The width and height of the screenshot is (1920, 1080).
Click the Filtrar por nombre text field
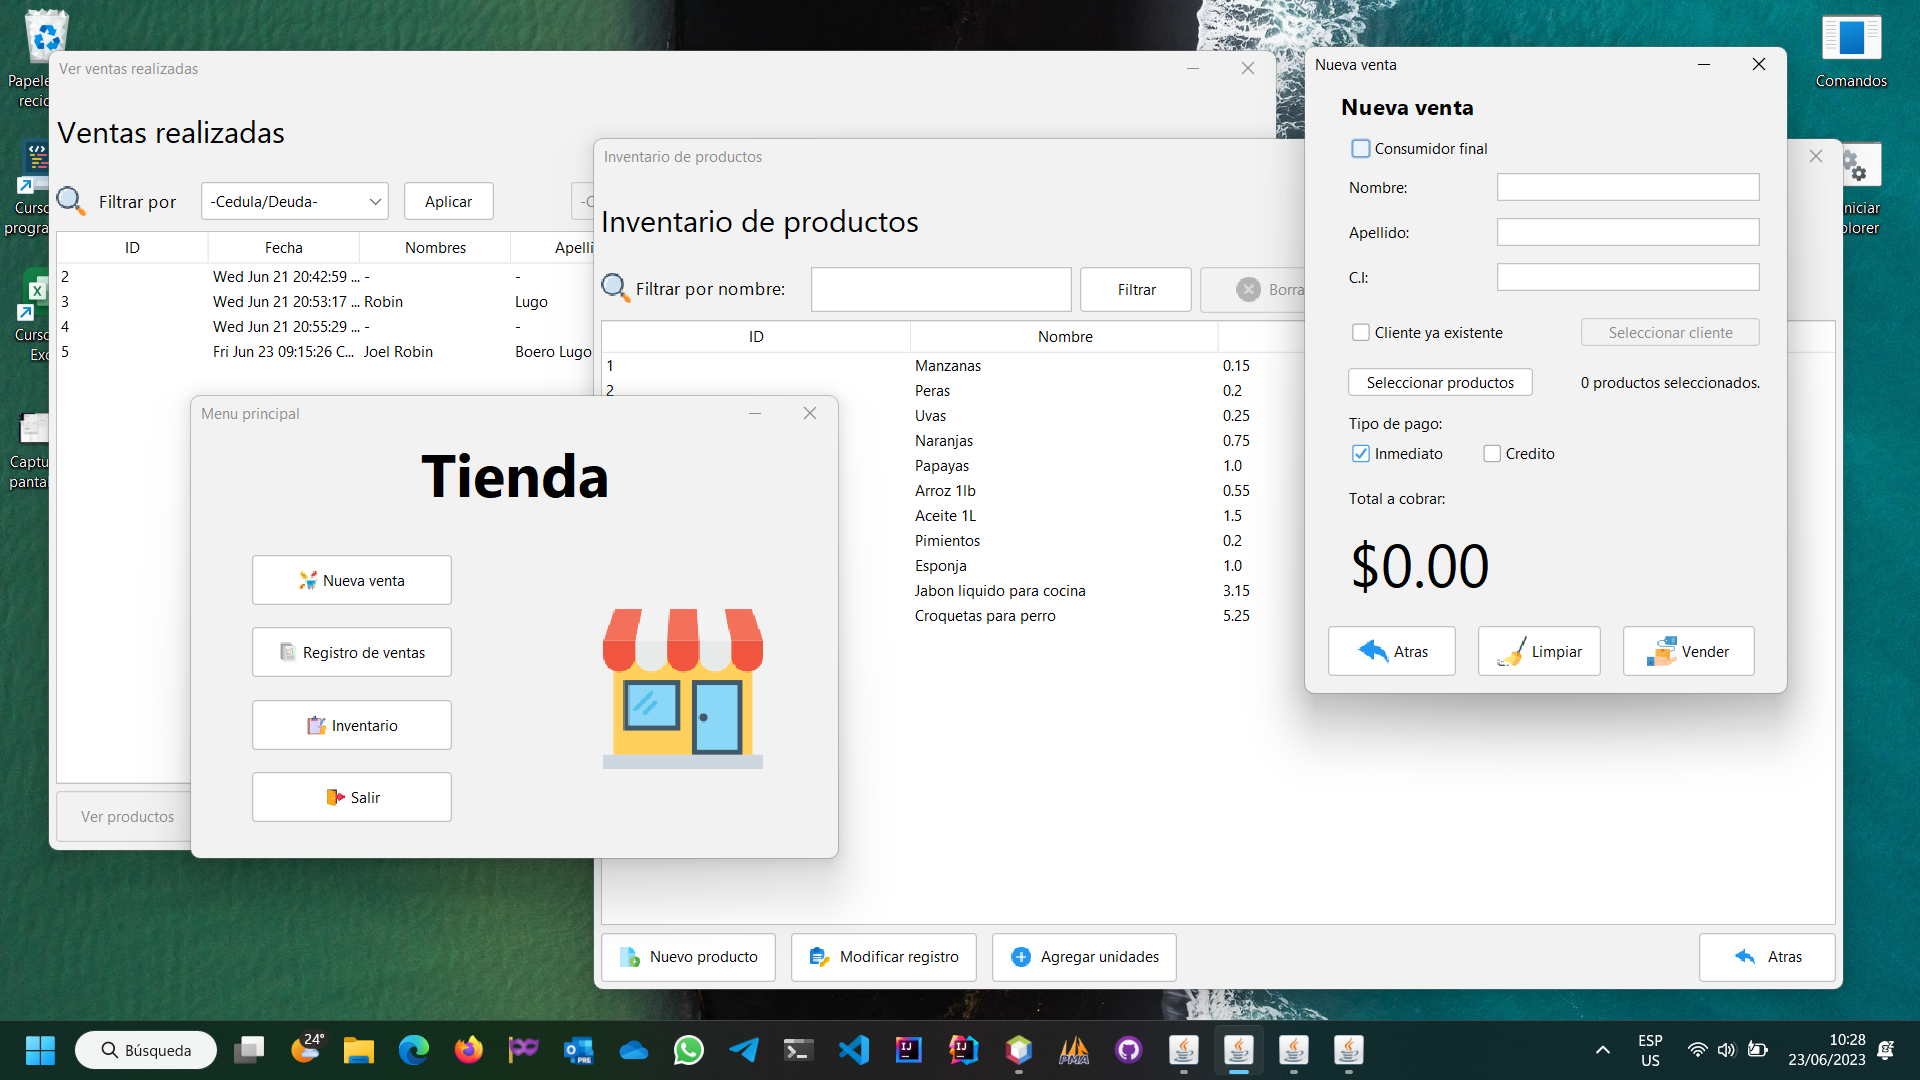(941, 289)
